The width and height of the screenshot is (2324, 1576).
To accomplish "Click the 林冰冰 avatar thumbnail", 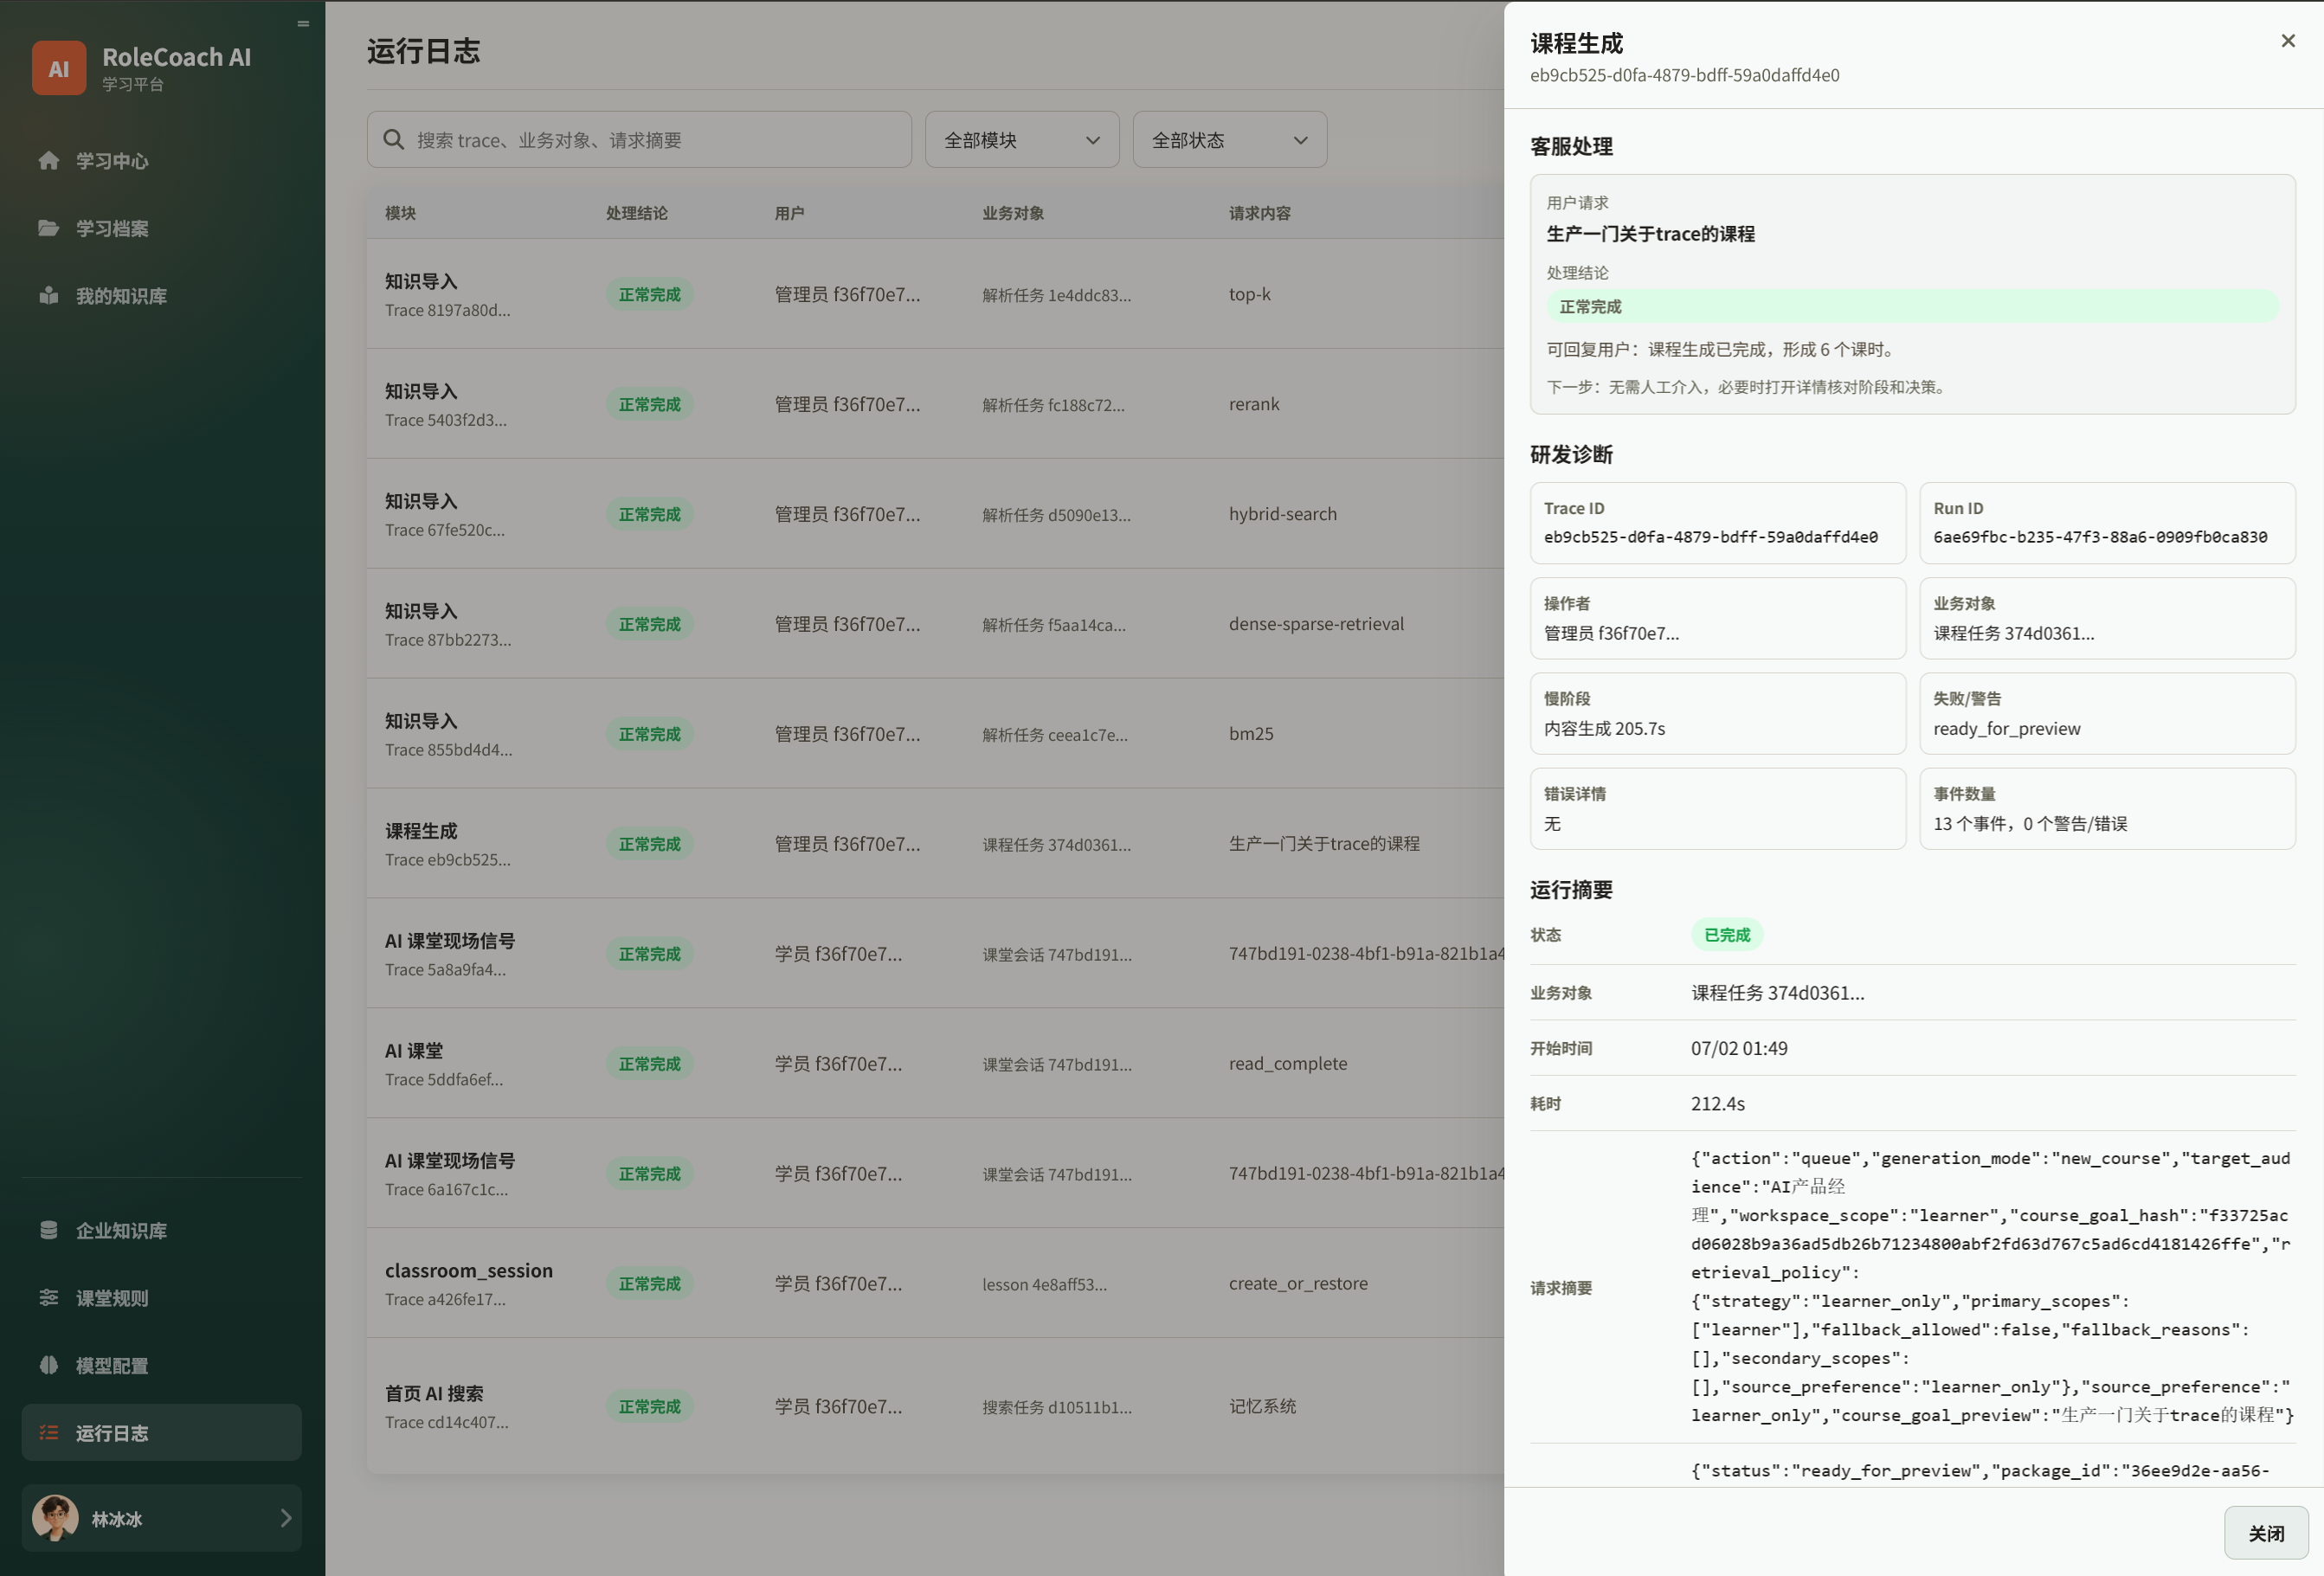I will pos(55,1518).
